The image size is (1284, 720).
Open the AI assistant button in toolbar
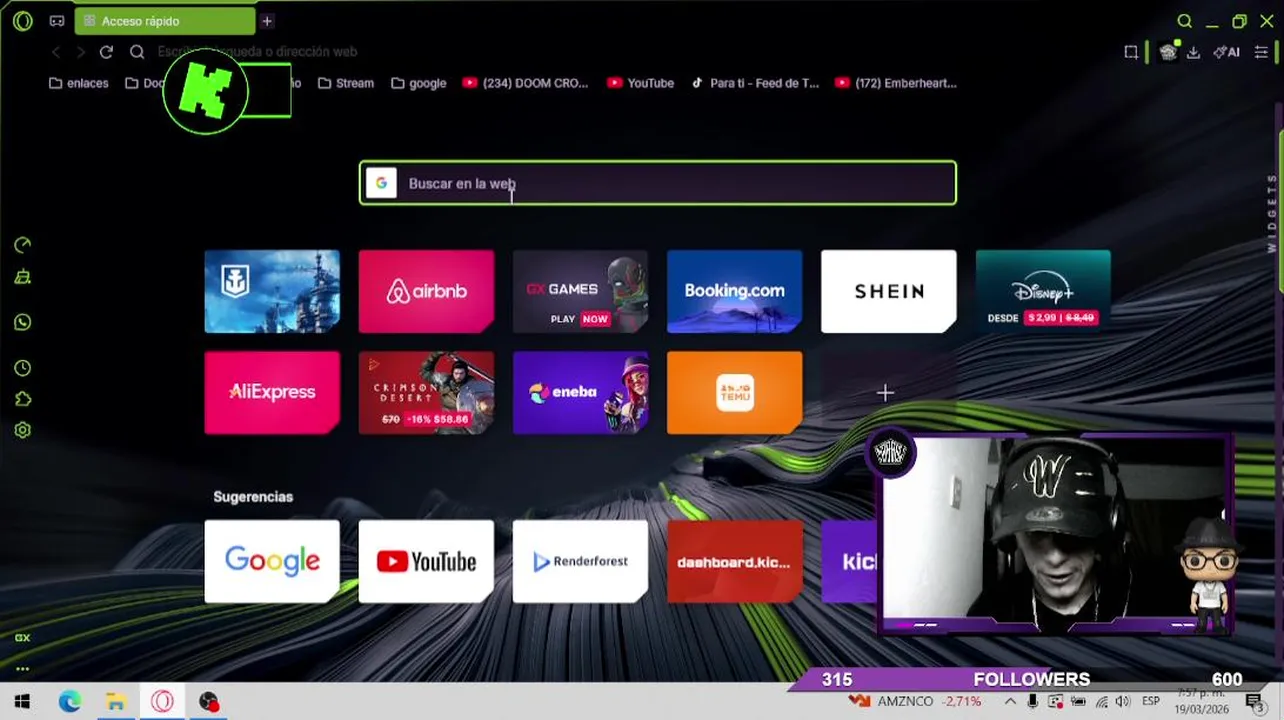point(1226,52)
